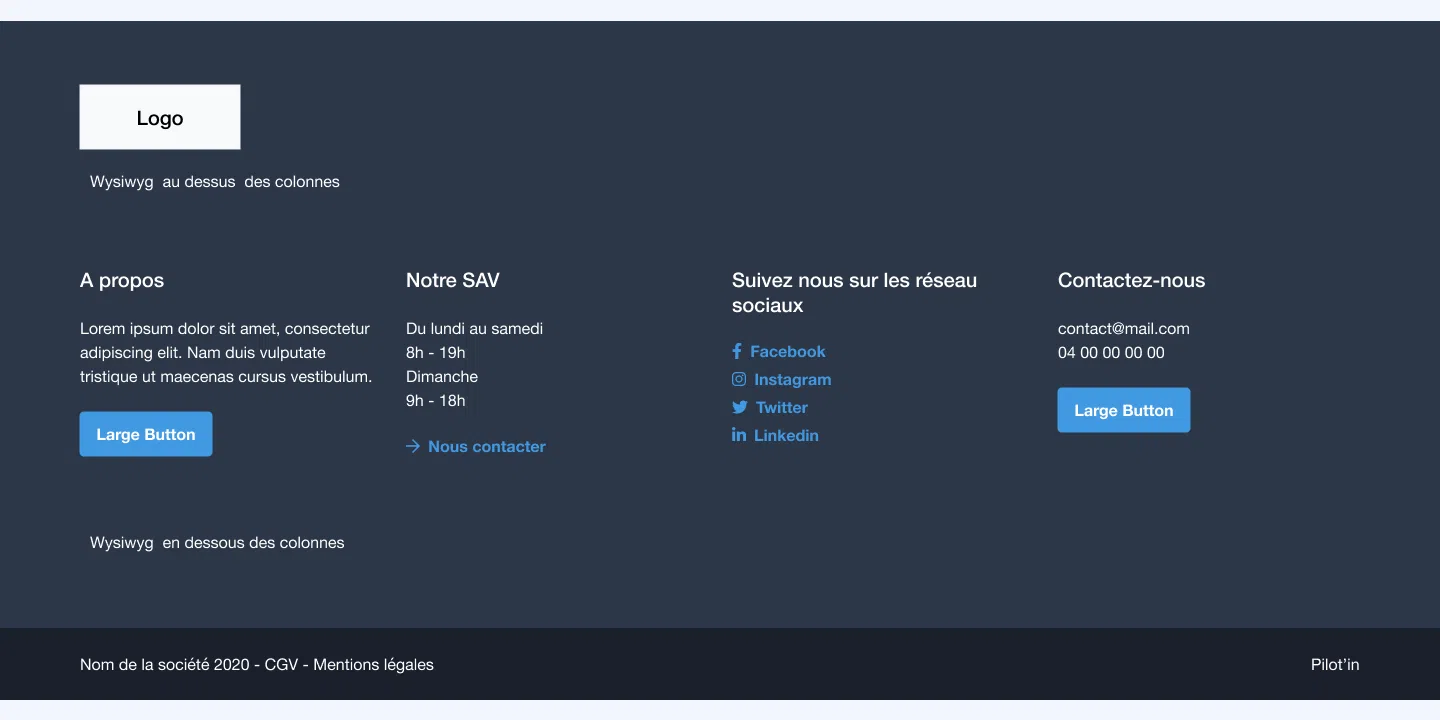The width and height of the screenshot is (1440, 720).
Task: Open the Linkedin text link
Action: click(x=786, y=436)
